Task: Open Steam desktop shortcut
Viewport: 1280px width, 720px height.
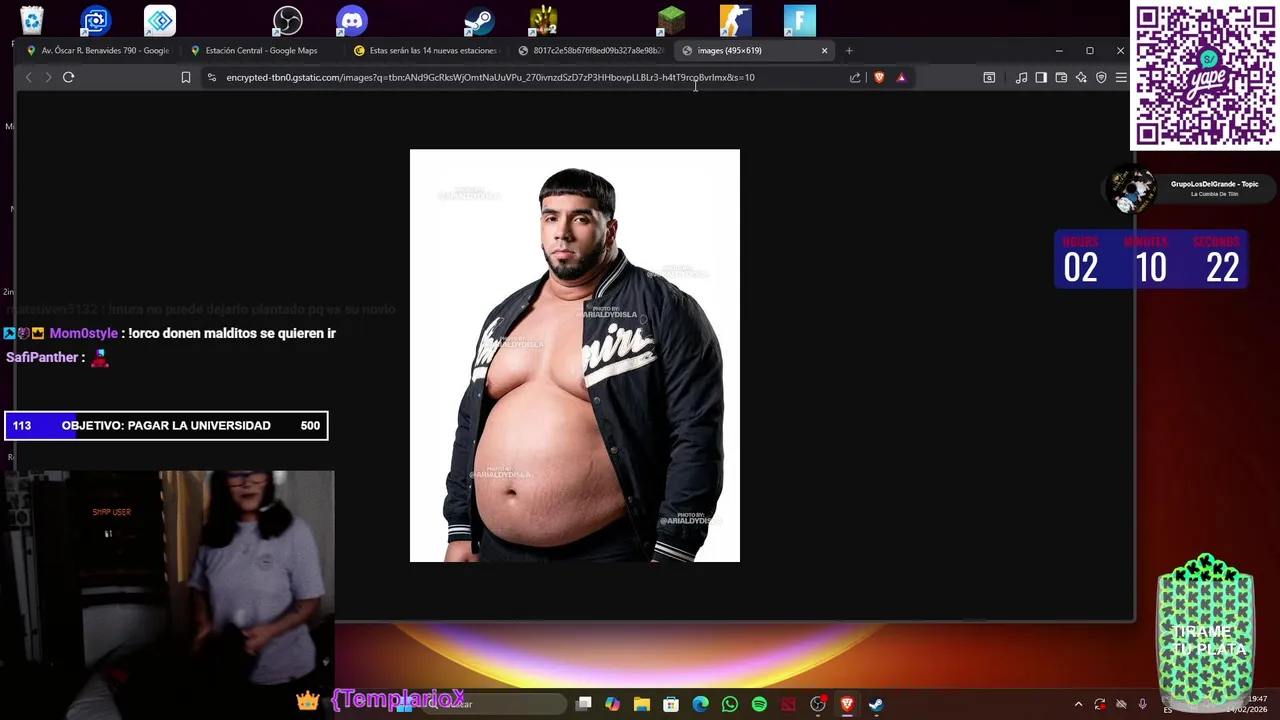Action: click(x=480, y=20)
